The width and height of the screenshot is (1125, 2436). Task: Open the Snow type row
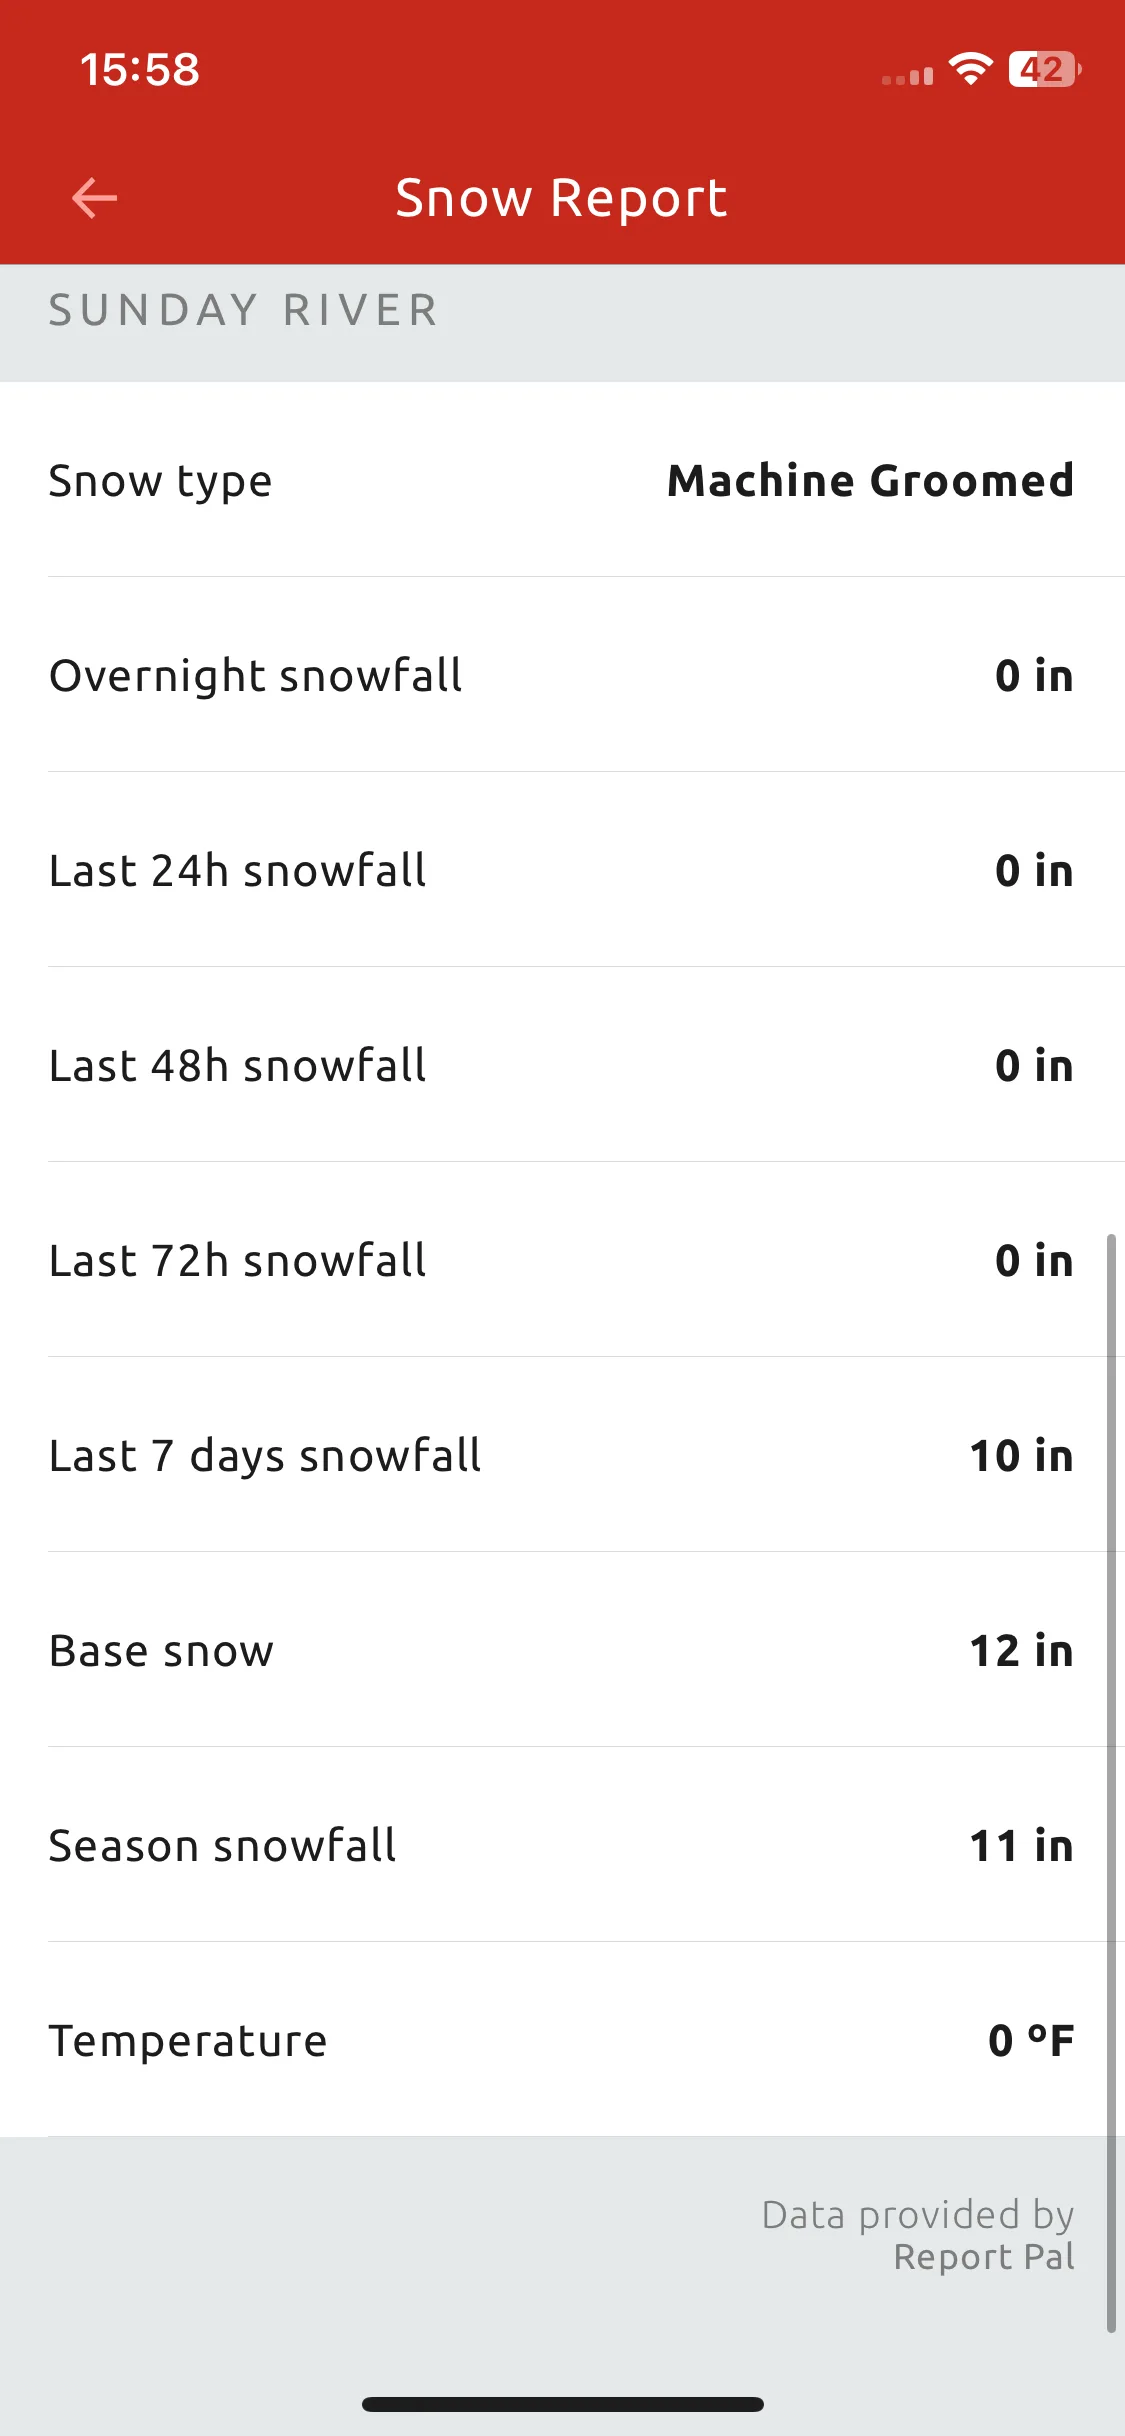click(x=562, y=480)
